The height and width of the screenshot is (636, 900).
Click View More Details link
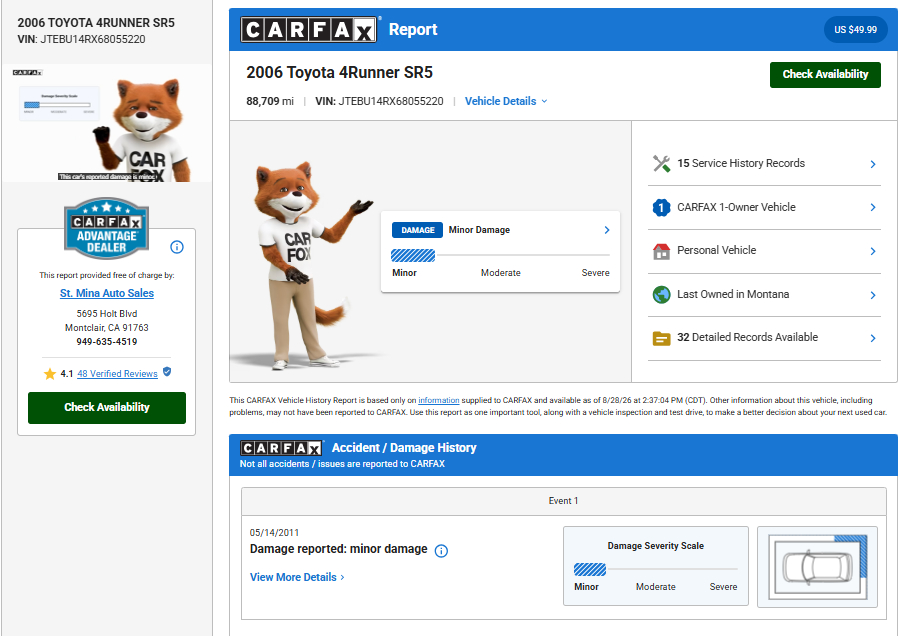click(x=297, y=577)
